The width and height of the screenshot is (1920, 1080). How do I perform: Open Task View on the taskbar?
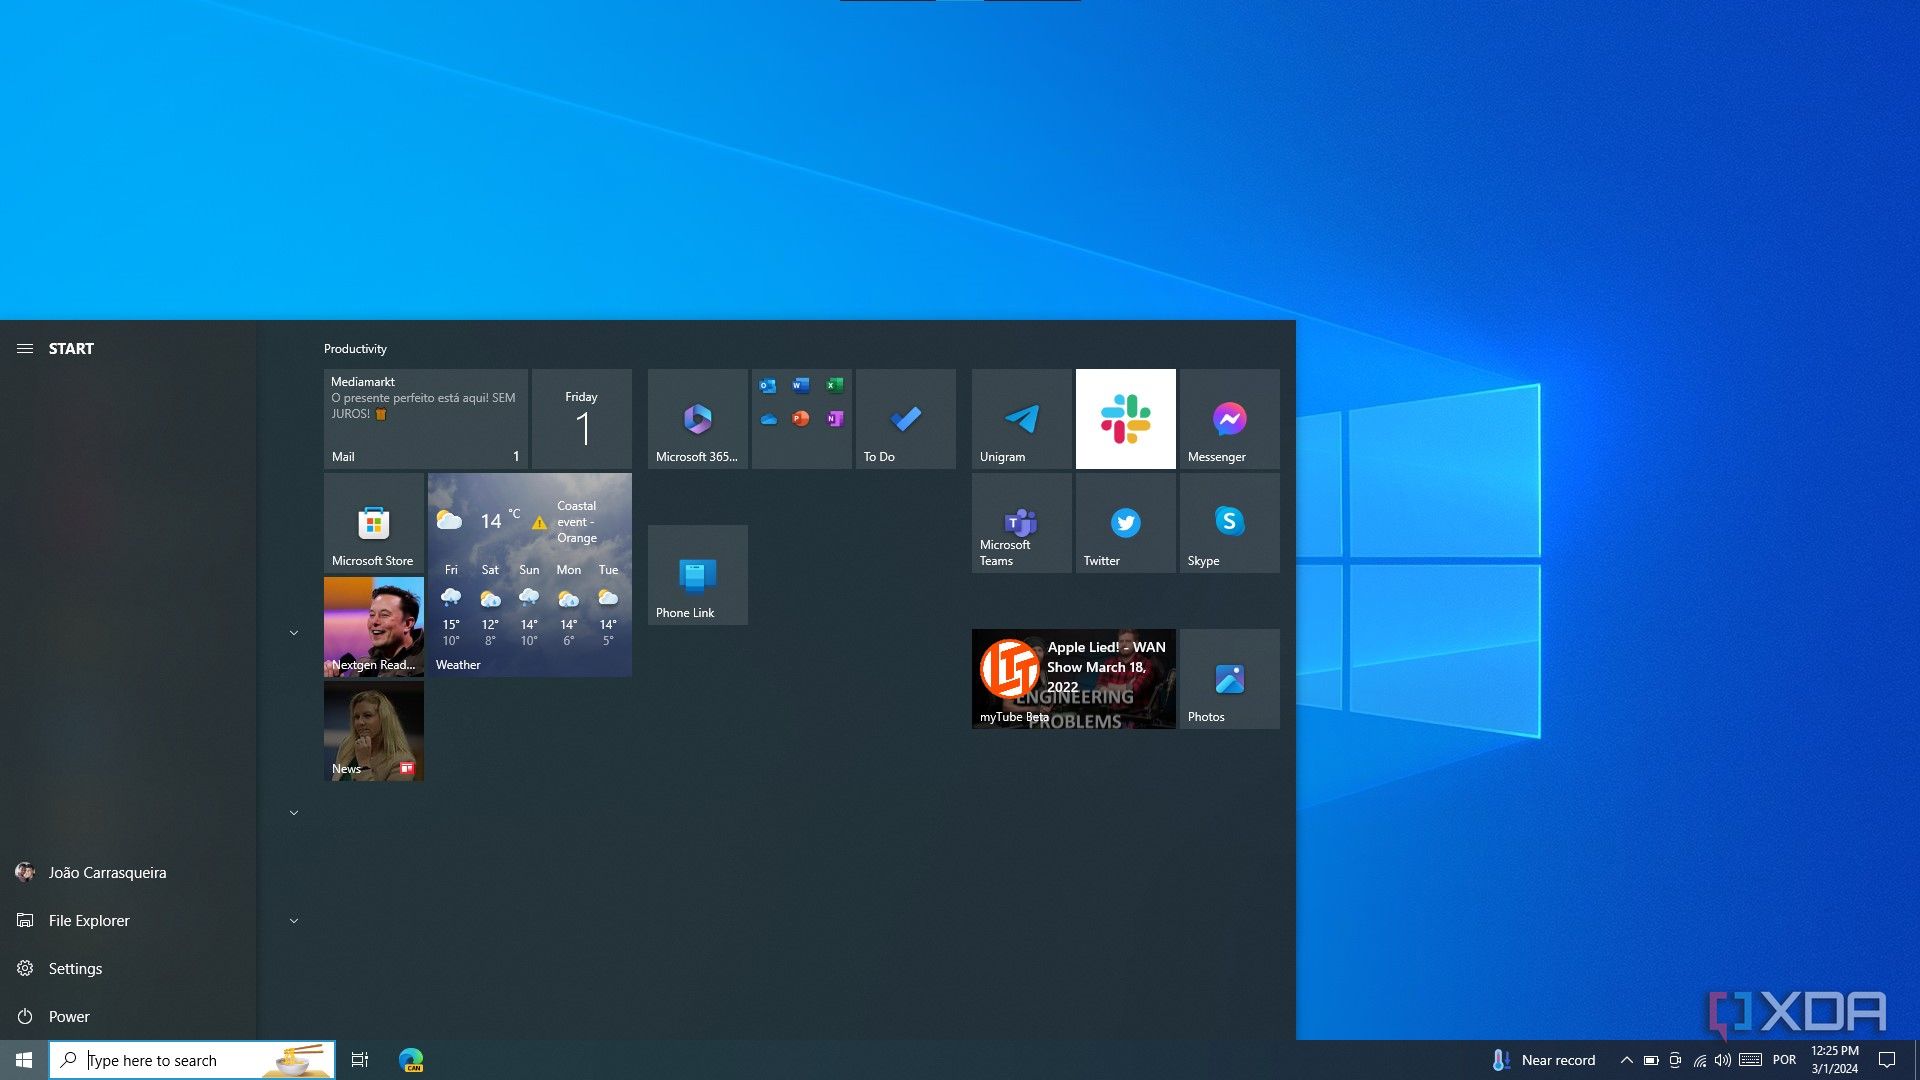[x=360, y=1060]
